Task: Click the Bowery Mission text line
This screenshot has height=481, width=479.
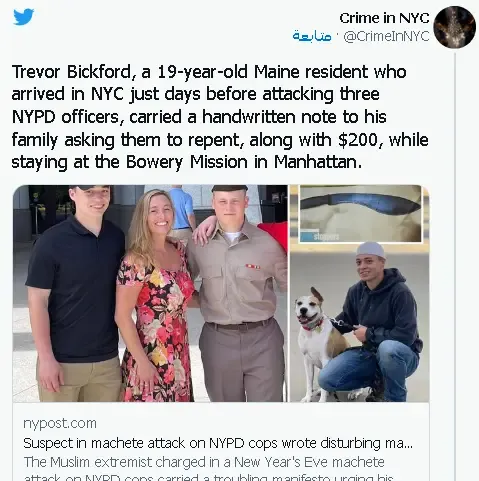Action: click(187, 162)
